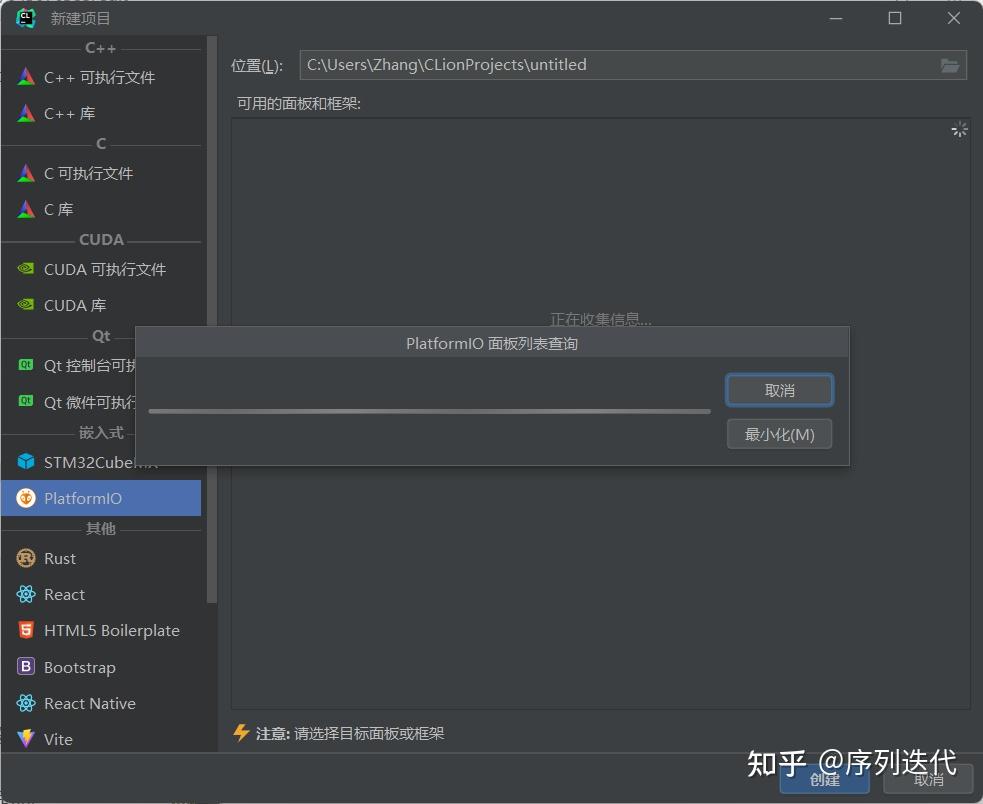The height and width of the screenshot is (804, 983).
Task: Click the CUDA library Nvidia icon
Action: click(26, 304)
